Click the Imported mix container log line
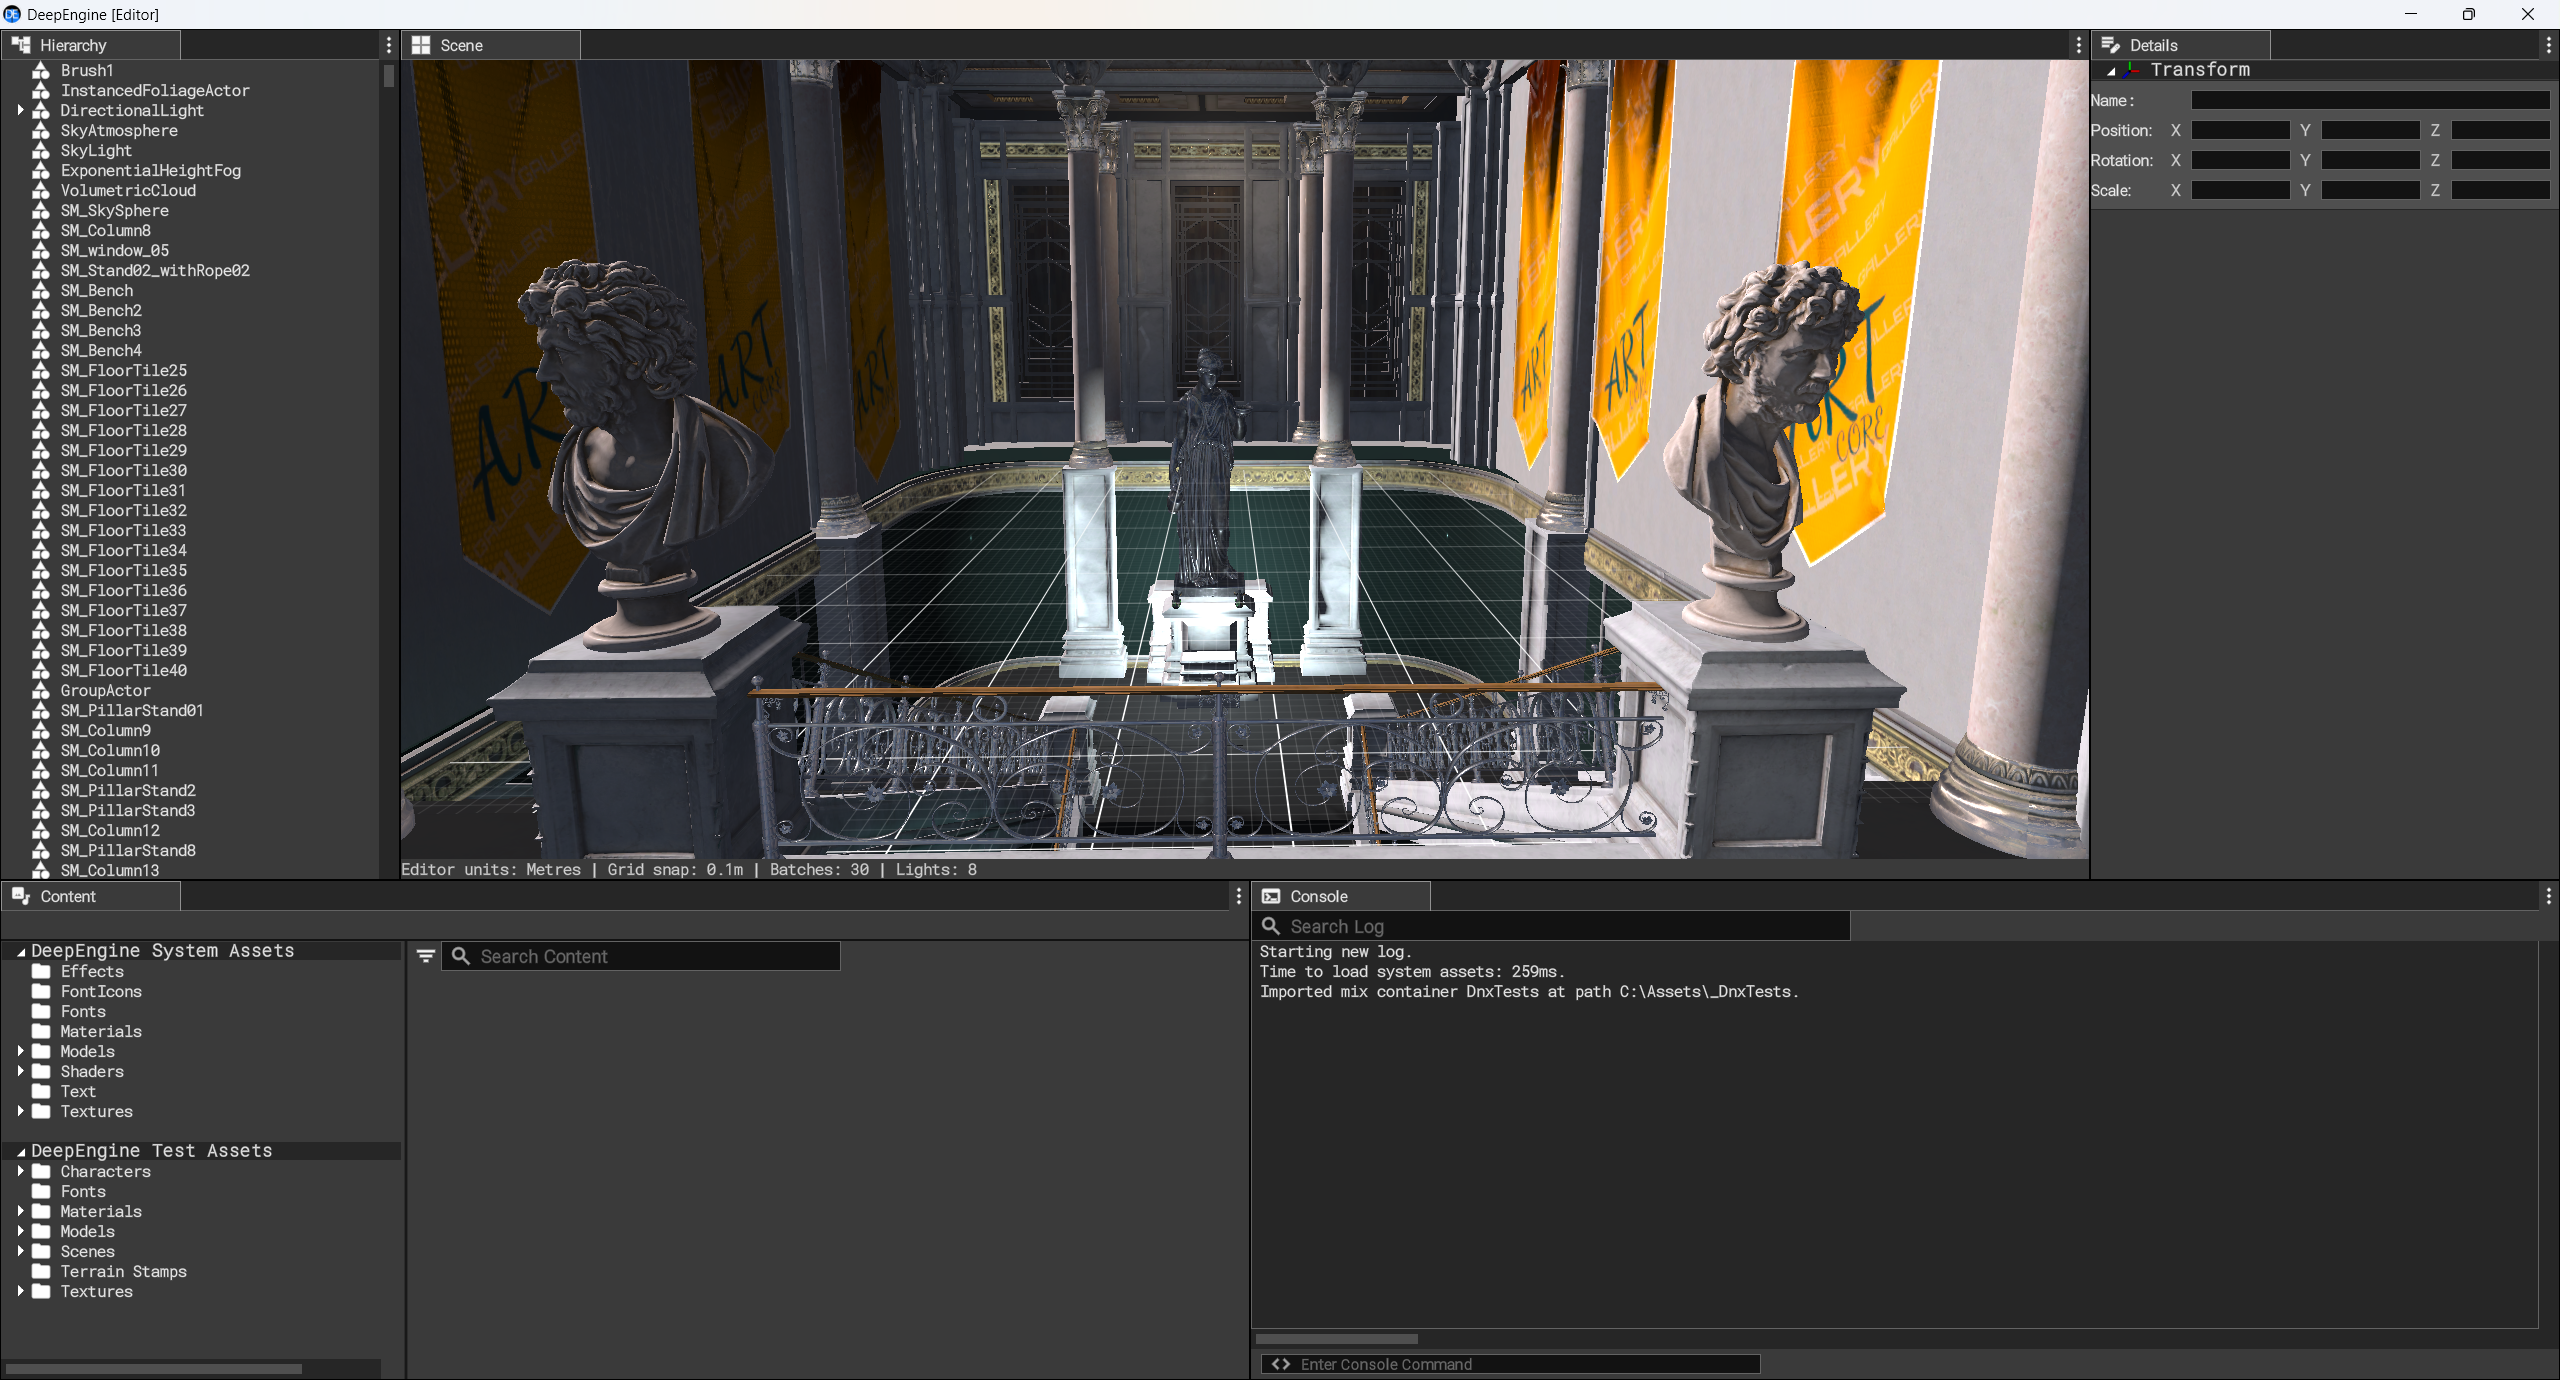The image size is (2560, 1380). click(x=1529, y=991)
